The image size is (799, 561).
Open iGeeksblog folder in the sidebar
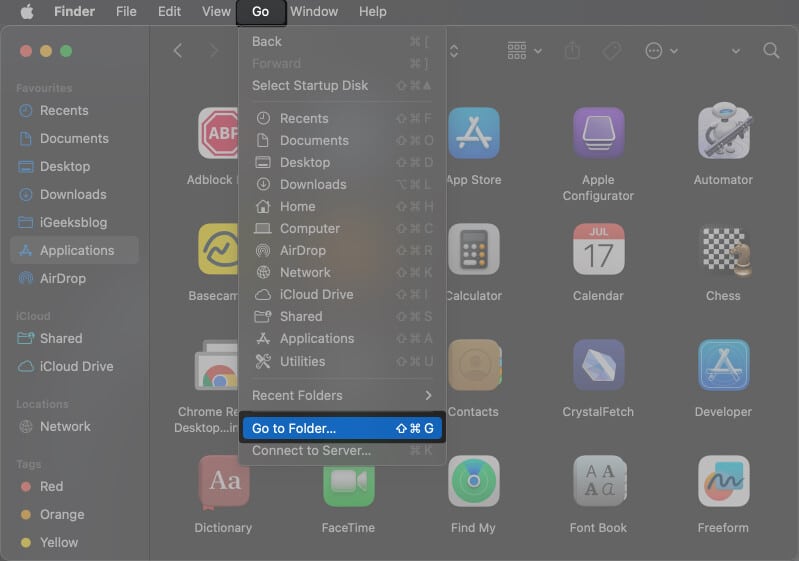tap(74, 223)
